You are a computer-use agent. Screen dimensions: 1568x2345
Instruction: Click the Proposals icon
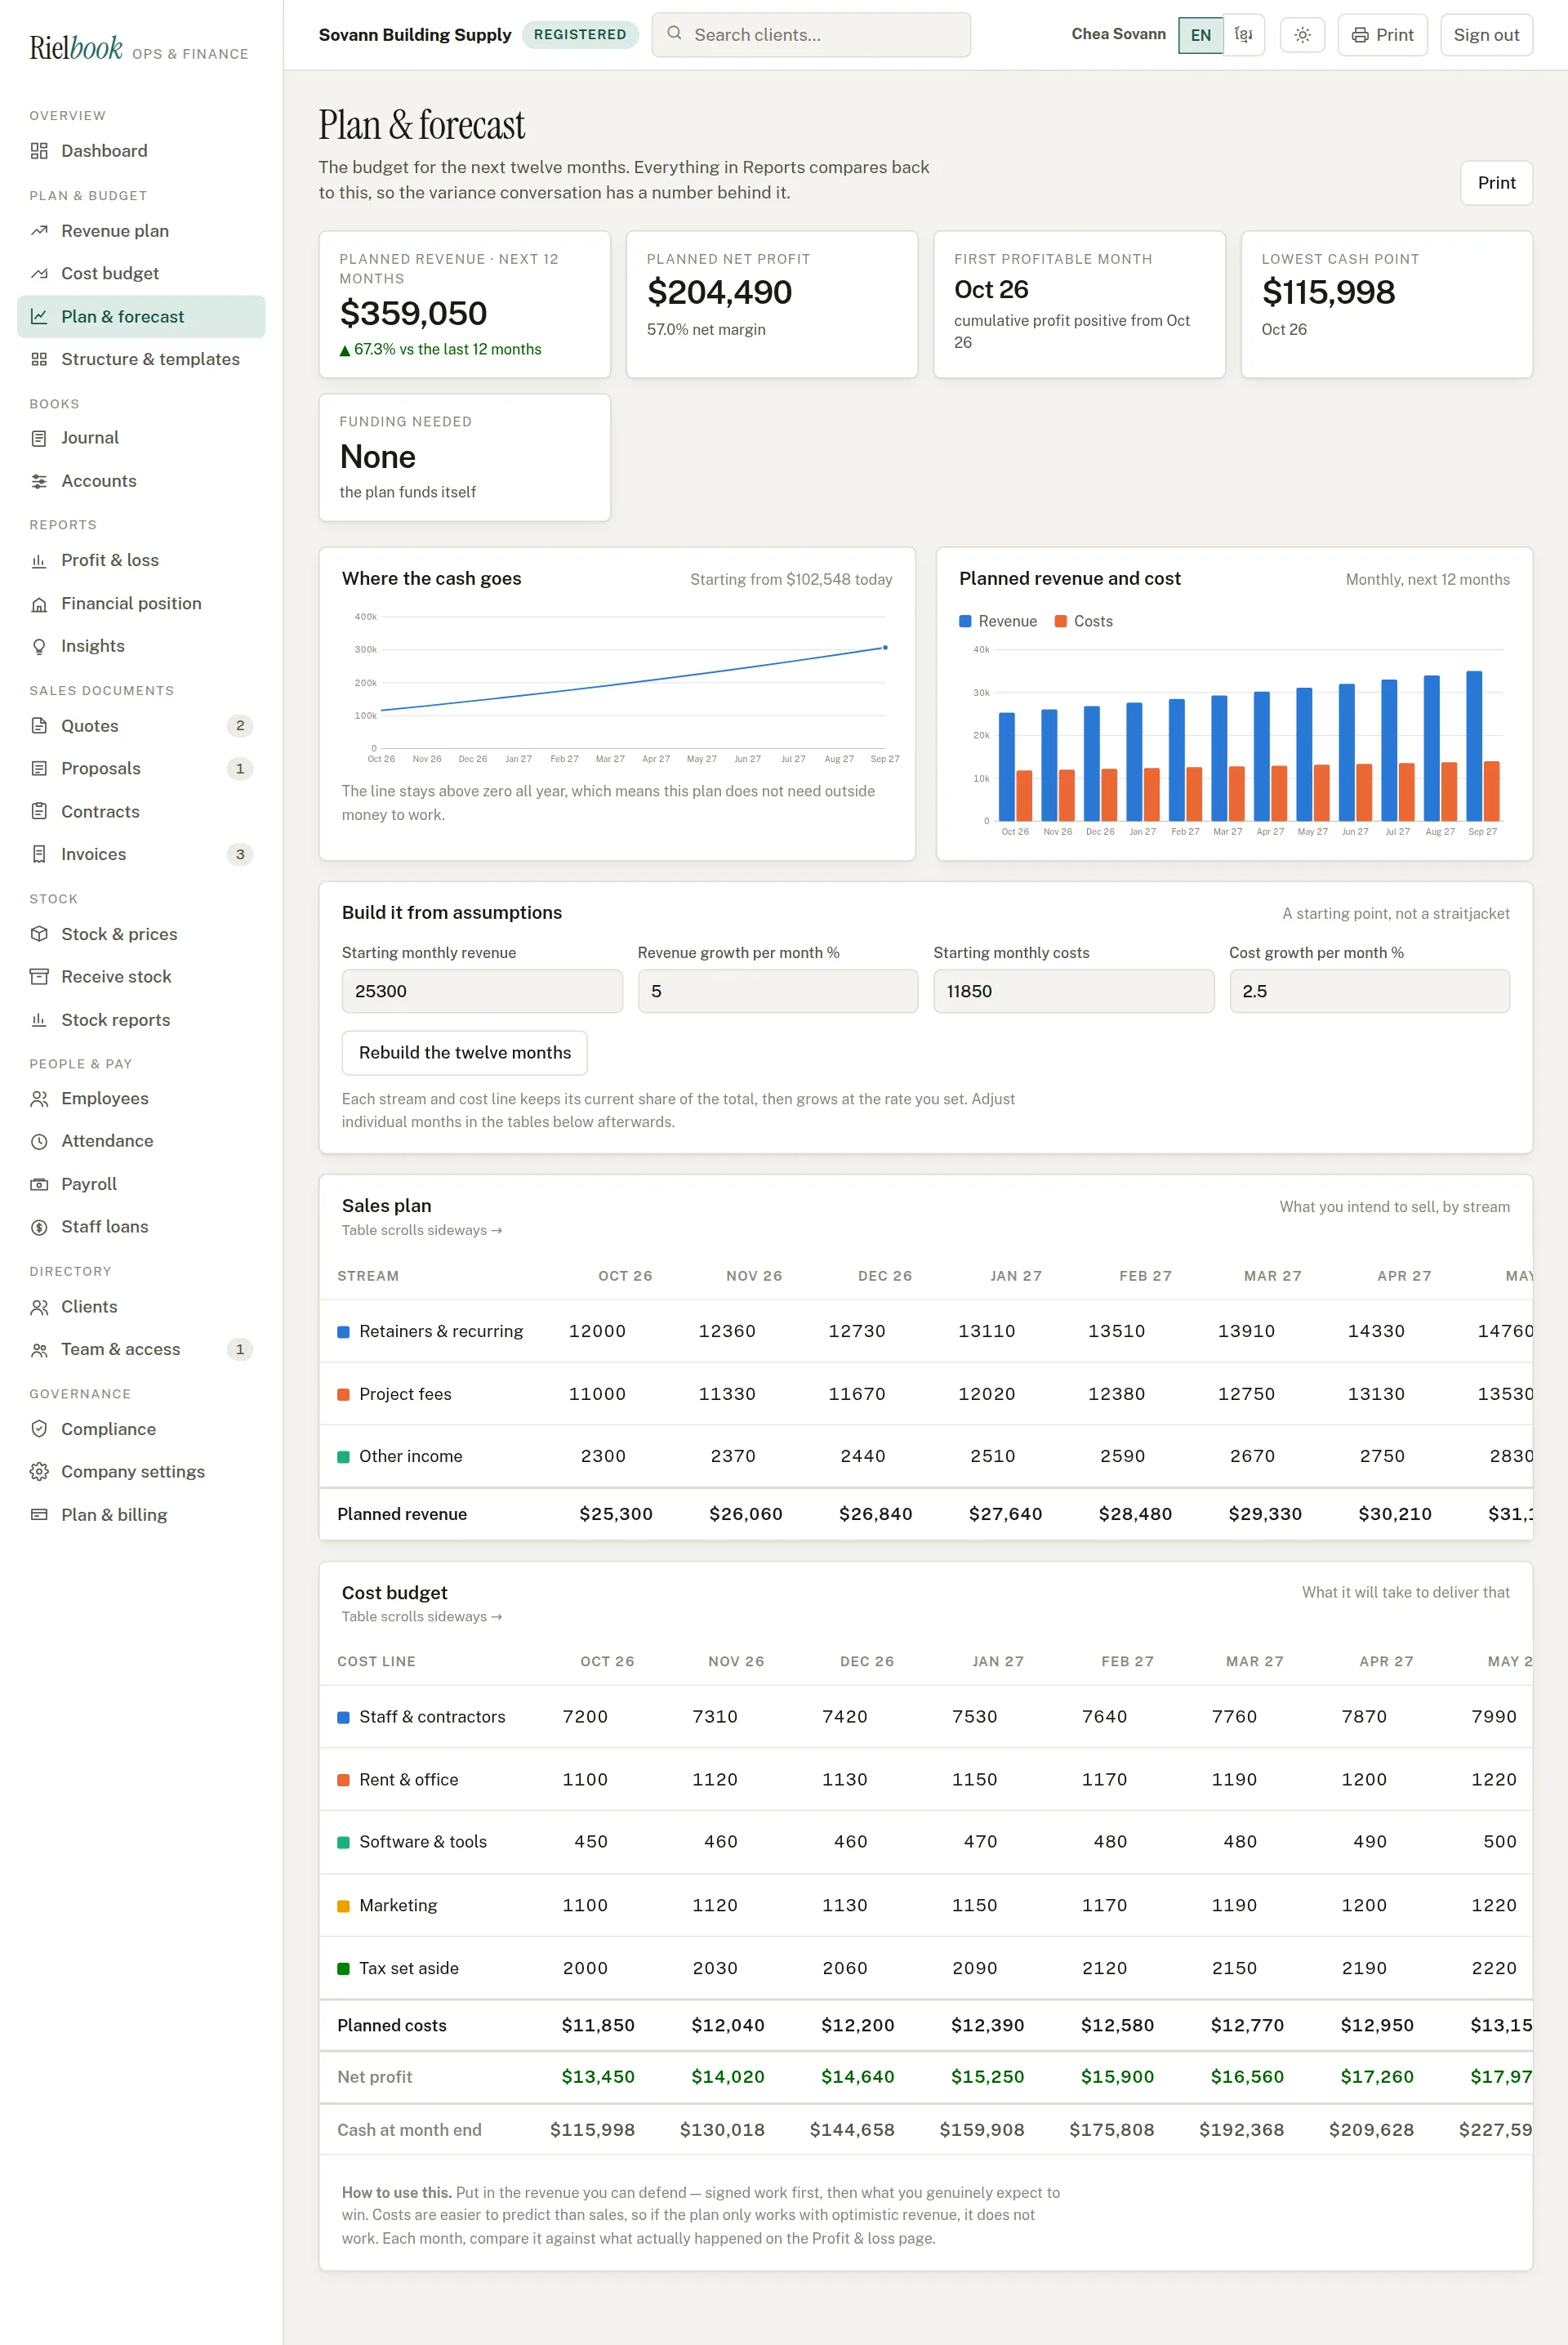pos(39,769)
